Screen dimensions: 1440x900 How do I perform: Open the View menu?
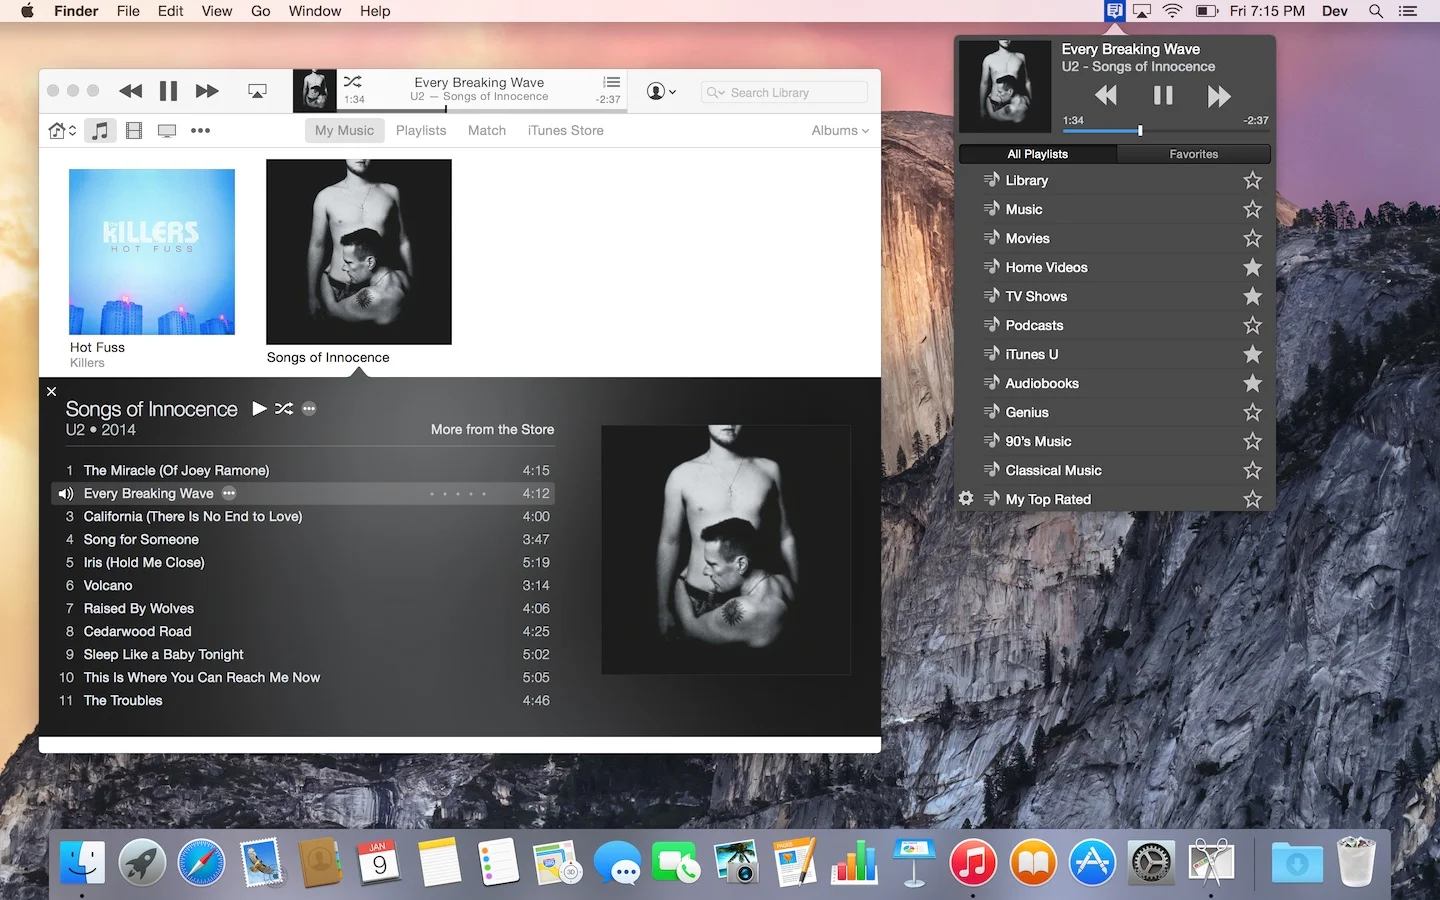point(217,11)
